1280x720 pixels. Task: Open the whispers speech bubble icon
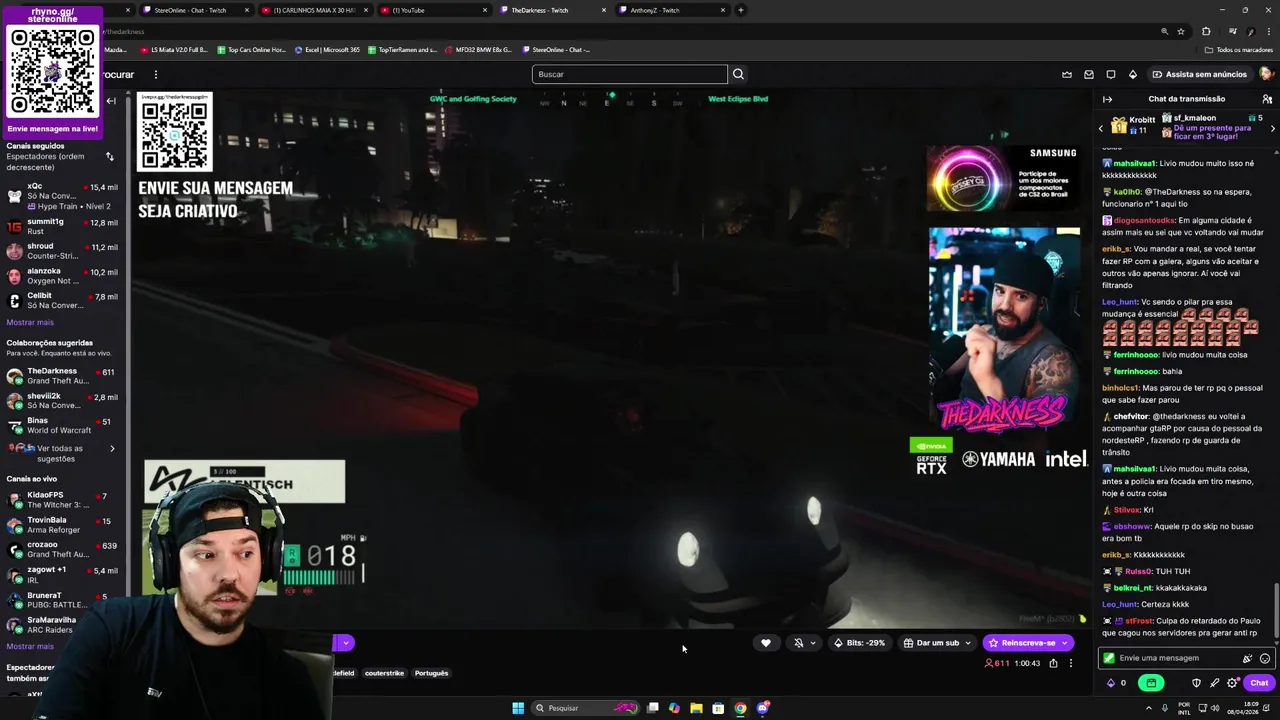pos(1111,74)
